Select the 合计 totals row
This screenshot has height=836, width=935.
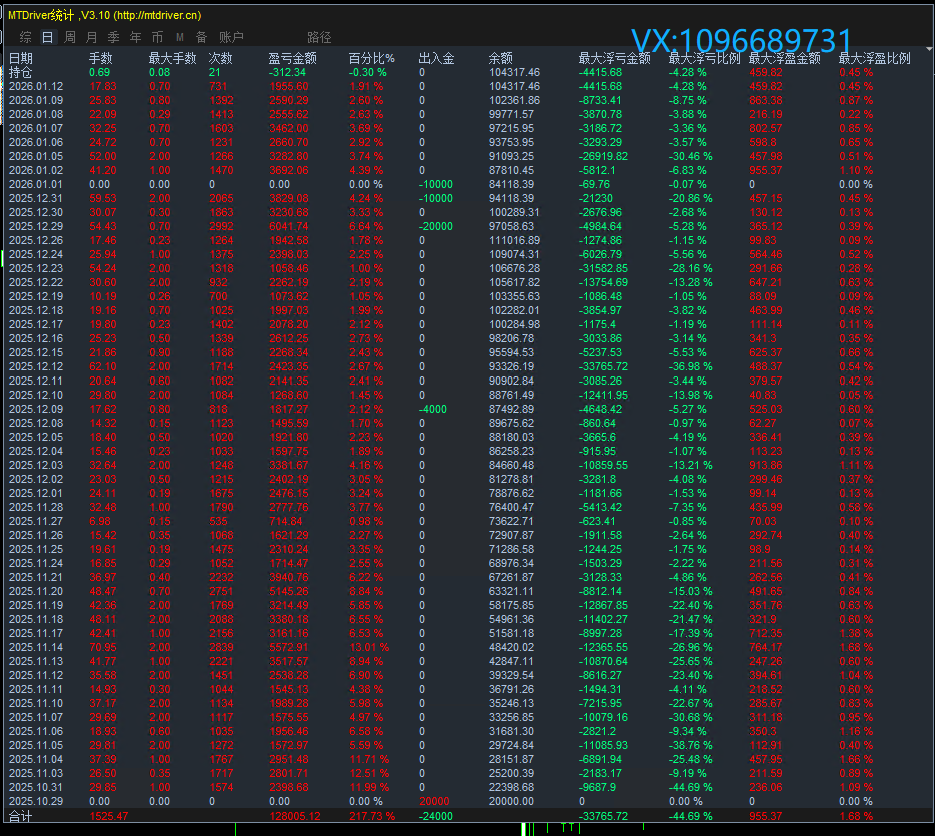click(21, 817)
